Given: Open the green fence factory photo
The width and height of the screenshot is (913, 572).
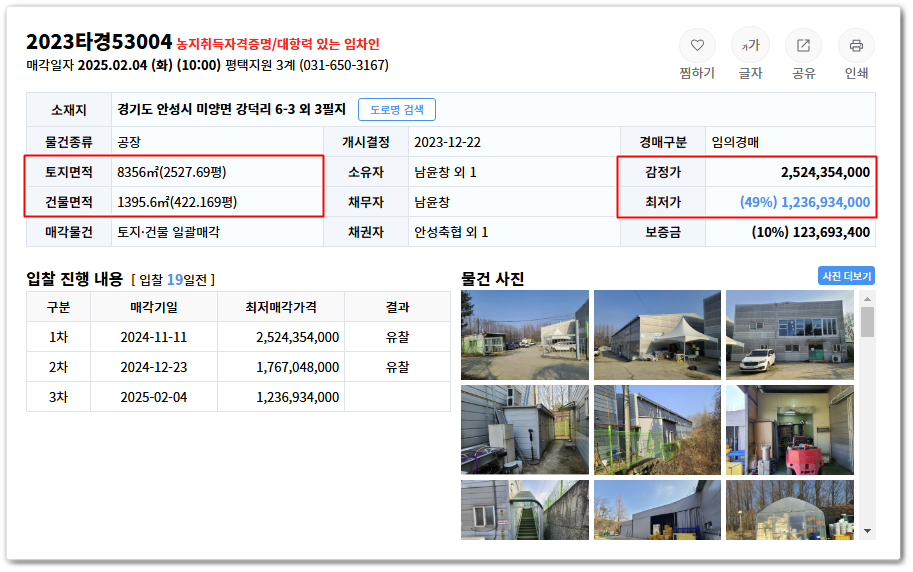Looking at the screenshot, I should pos(657,430).
